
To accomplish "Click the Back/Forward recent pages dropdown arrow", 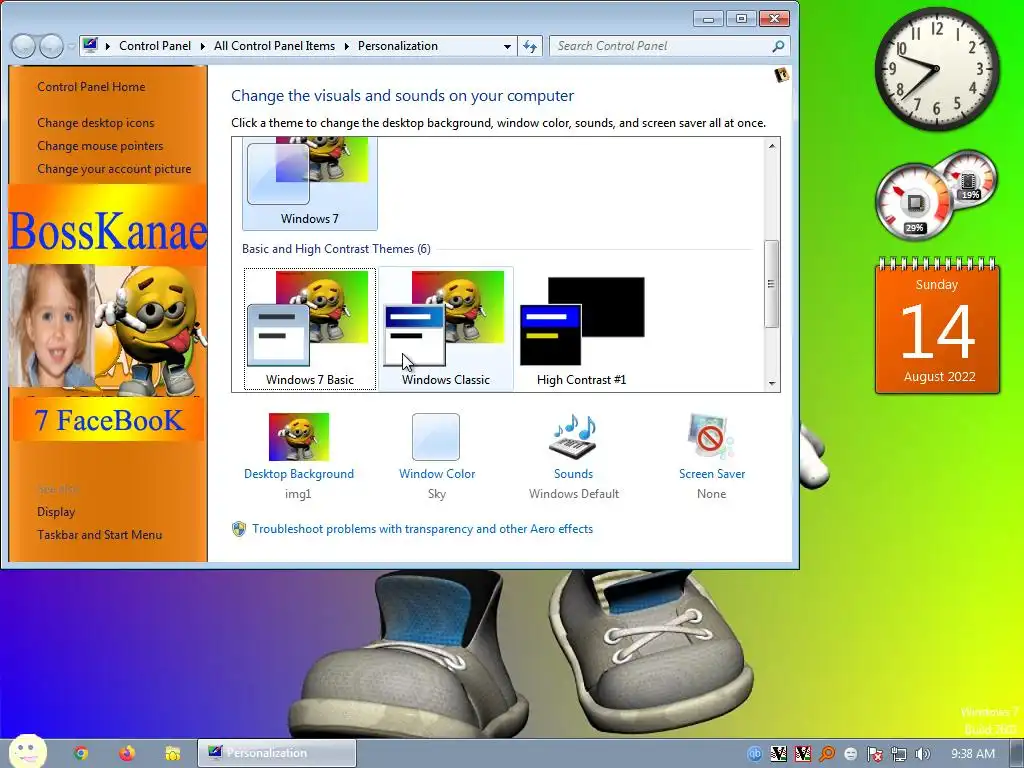I will tap(71, 47).
